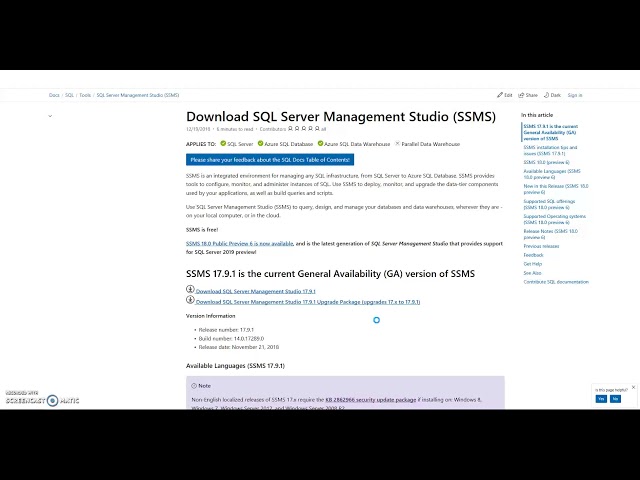
Task: Open the SSMS 18.0 Public Preview 6 link
Action: pyautogui.click(x=240, y=243)
